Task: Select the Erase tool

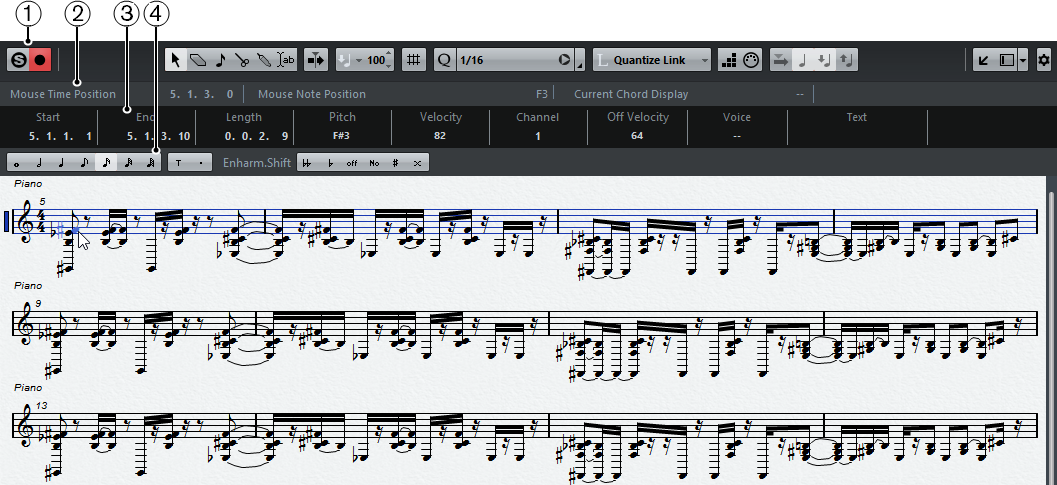Action: coord(198,60)
